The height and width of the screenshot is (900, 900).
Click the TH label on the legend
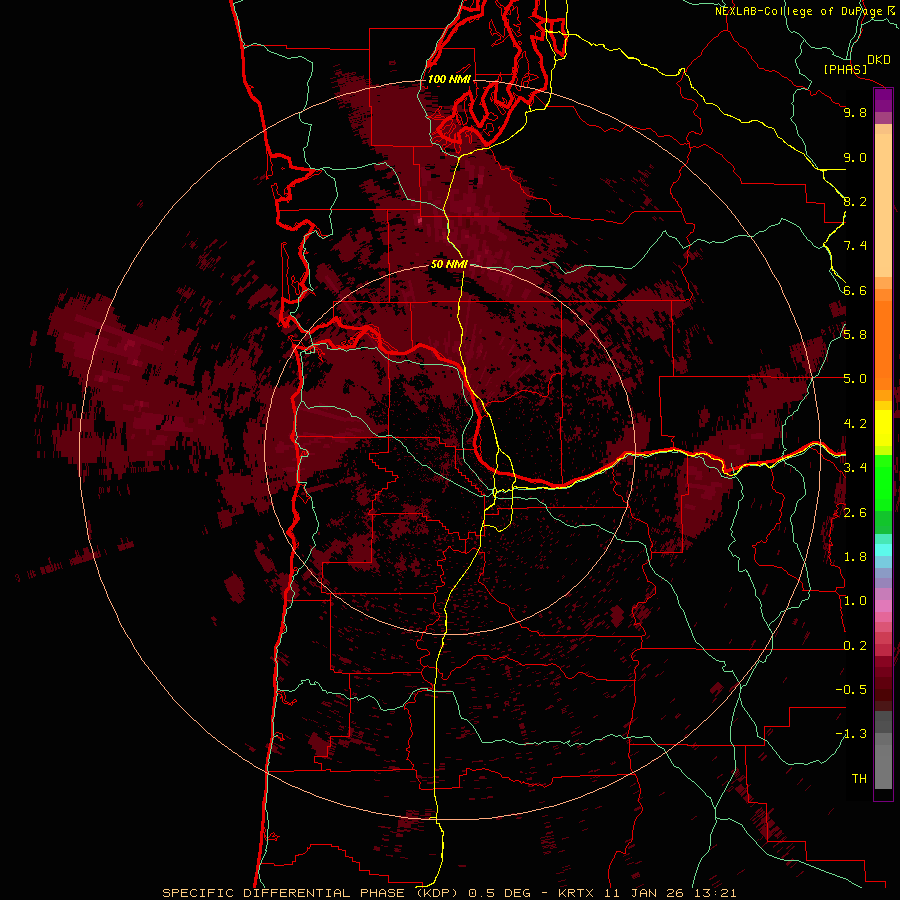tap(859, 779)
